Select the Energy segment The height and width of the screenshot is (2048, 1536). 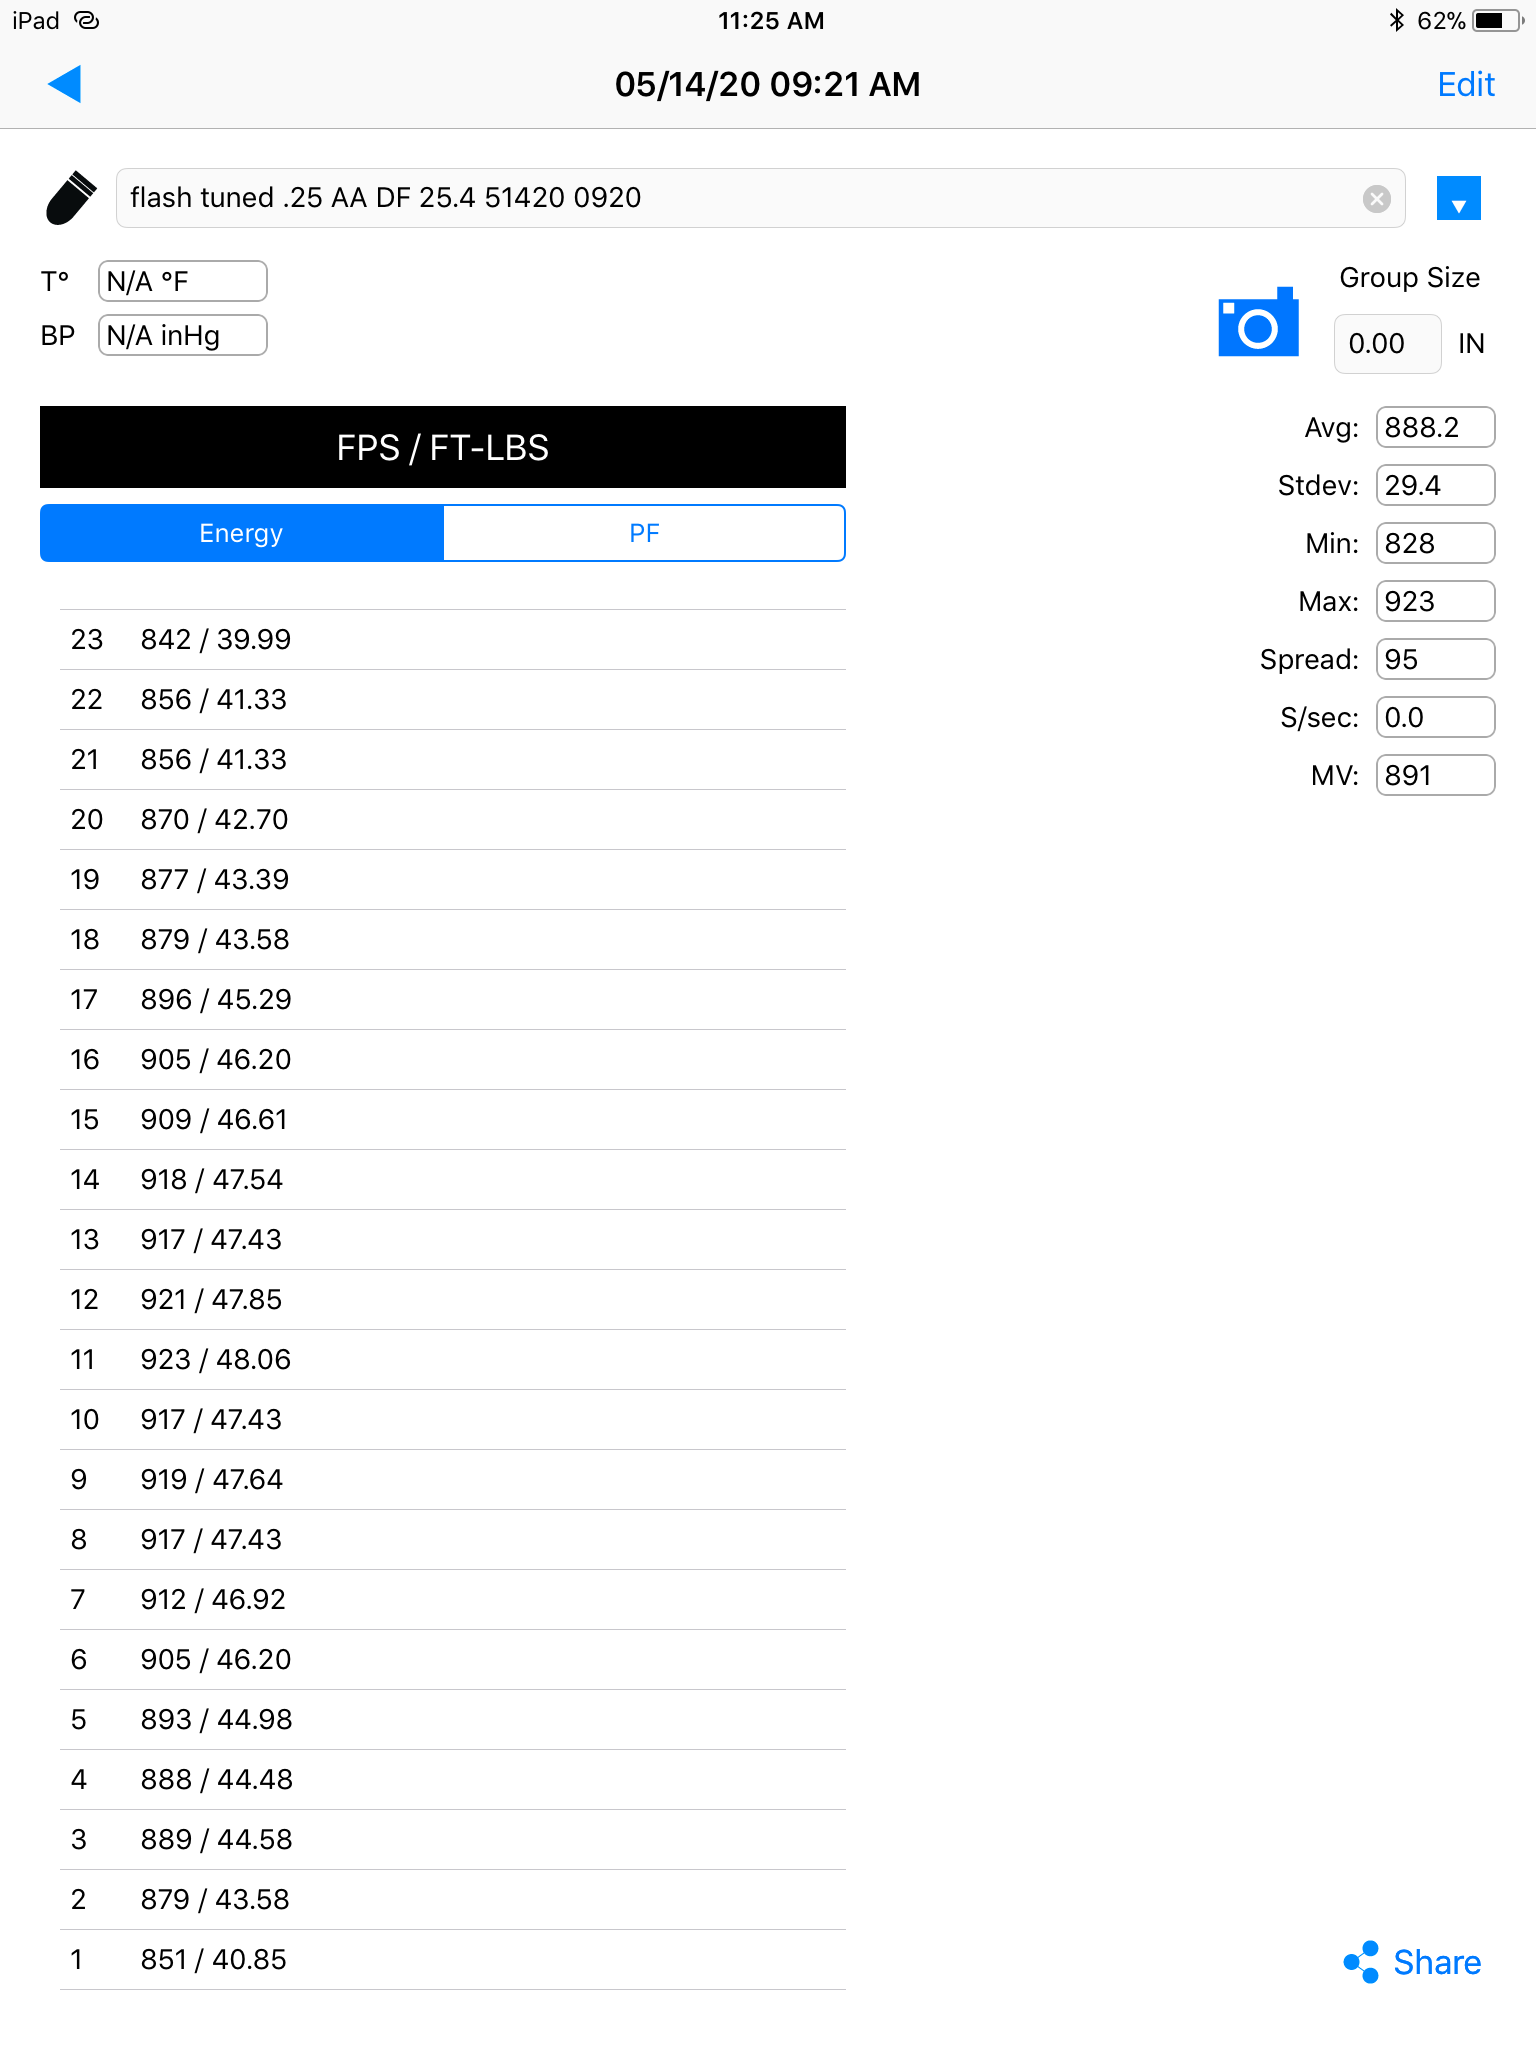[241, 533]
